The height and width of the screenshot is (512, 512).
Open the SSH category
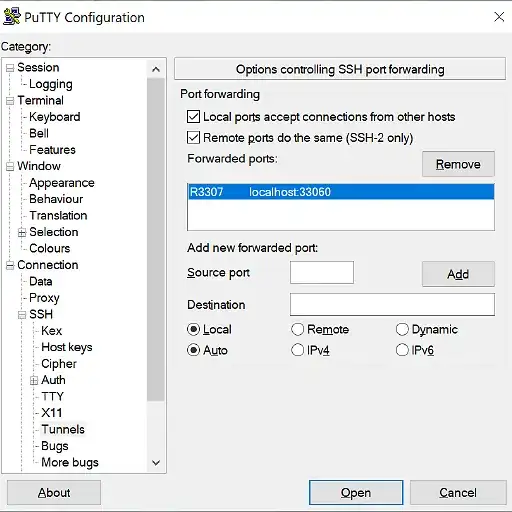pos(41,314)
